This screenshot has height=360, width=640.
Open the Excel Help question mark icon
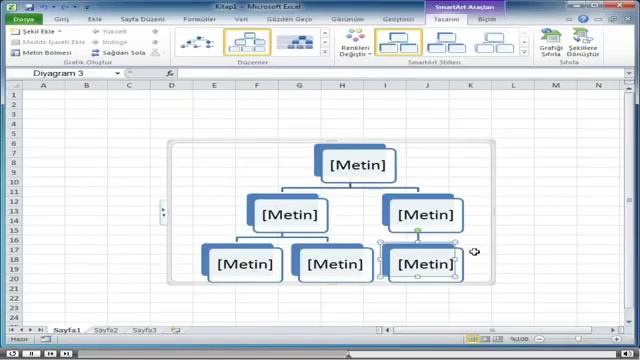(x=583, y=19)
